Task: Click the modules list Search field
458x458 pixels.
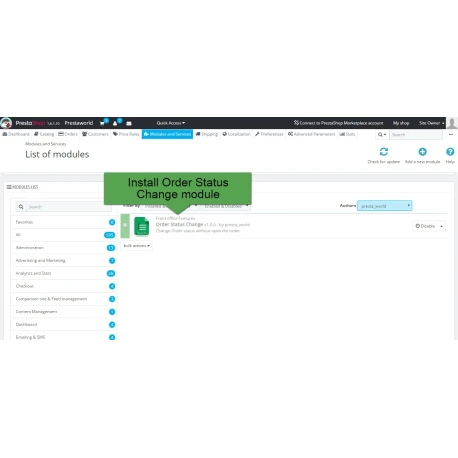Action: [68, 207]
